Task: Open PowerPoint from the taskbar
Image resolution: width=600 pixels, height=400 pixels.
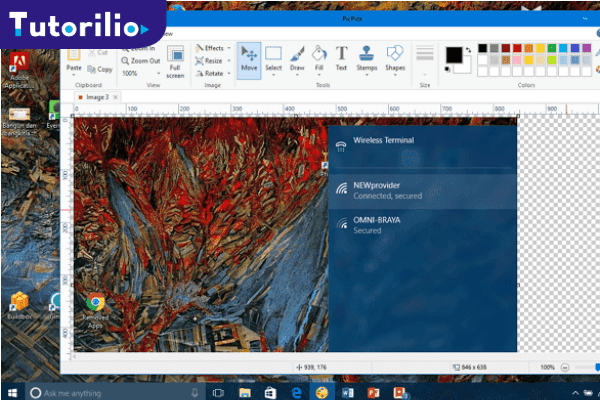Action: [373, 393]
